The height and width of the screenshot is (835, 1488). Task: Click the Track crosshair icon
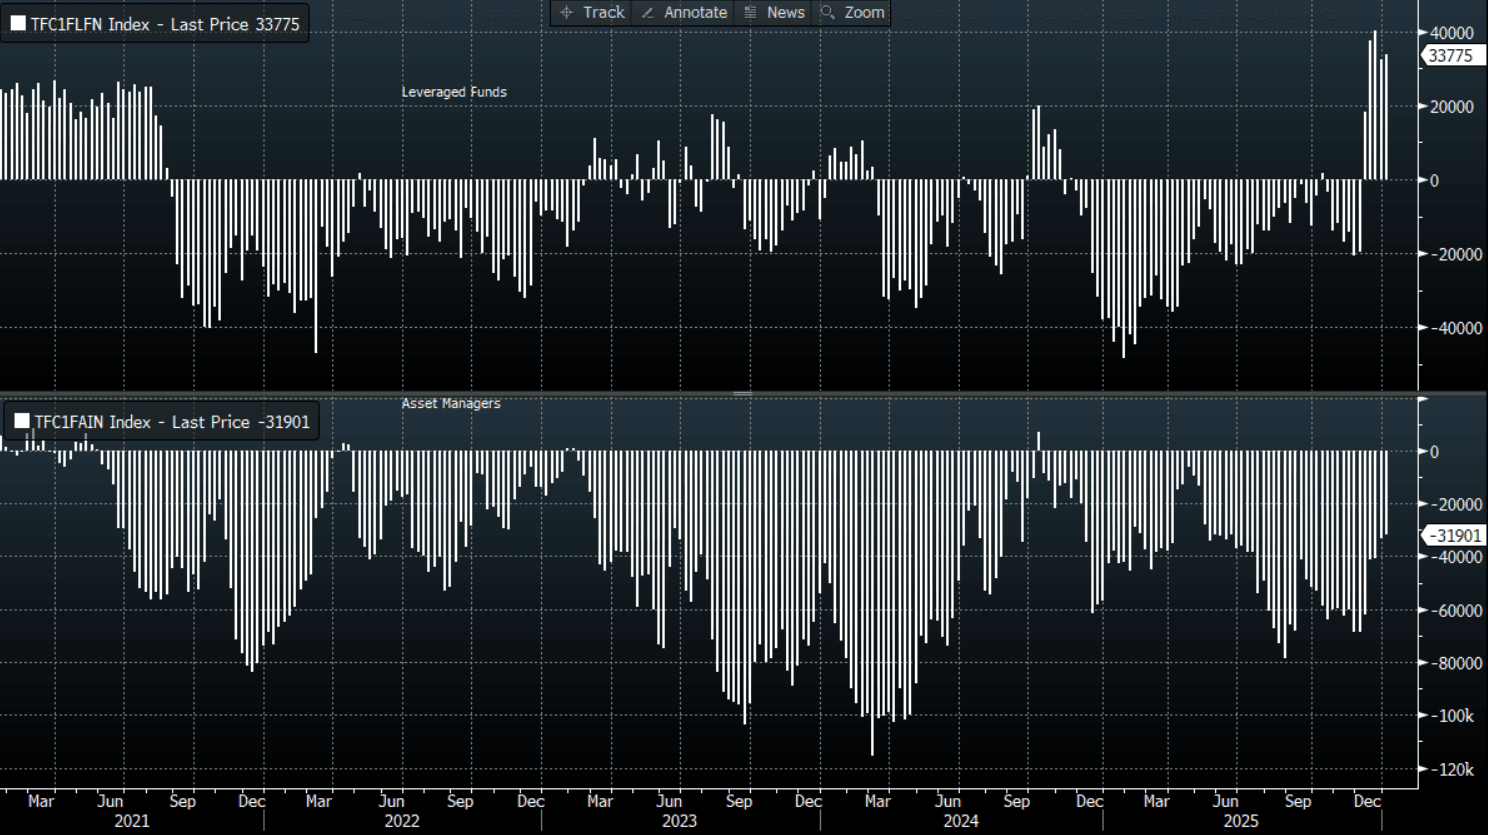click(x=566, y=13)
